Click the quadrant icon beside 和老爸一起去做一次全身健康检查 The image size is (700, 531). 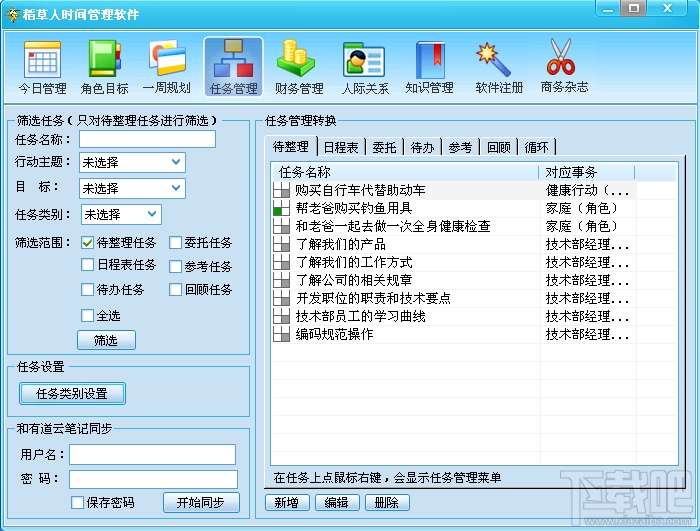pyautogui.click(x=282, y=226)
